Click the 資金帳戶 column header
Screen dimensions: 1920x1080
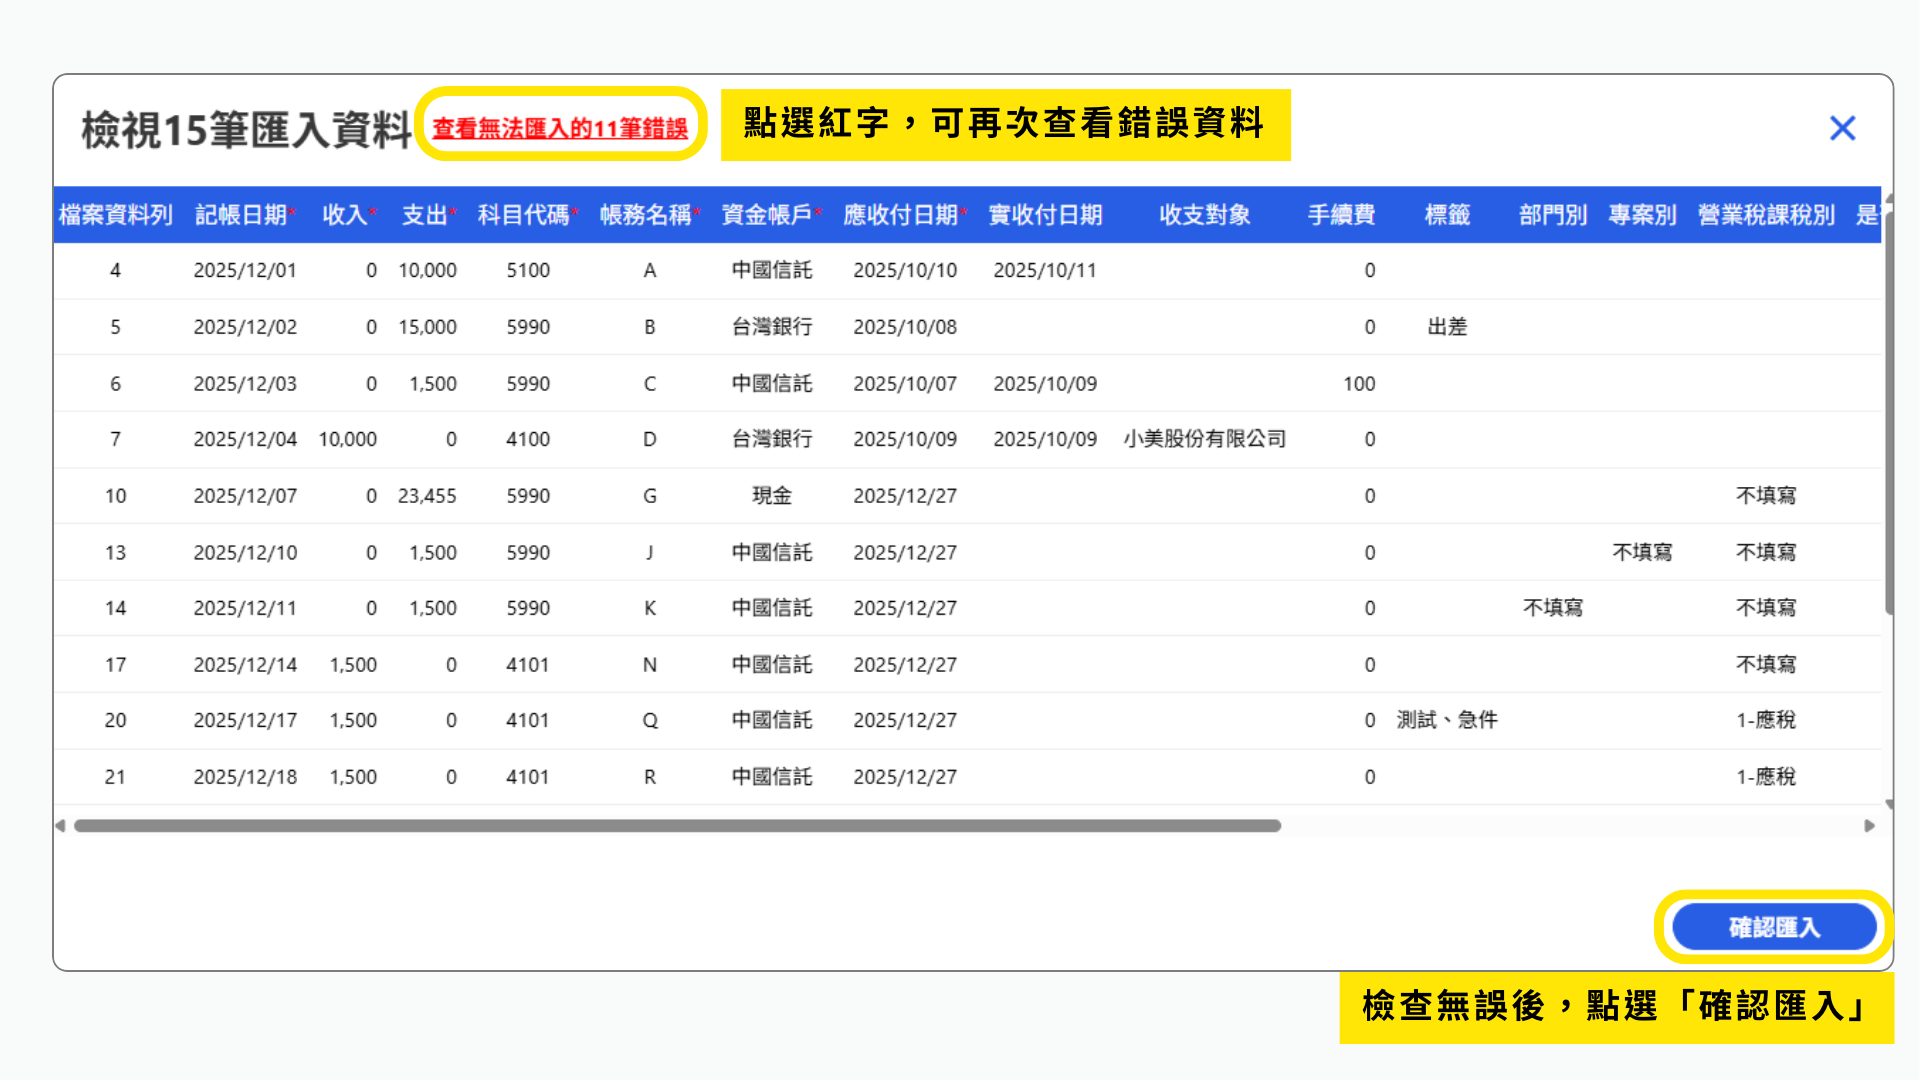(x=767, y=215)
